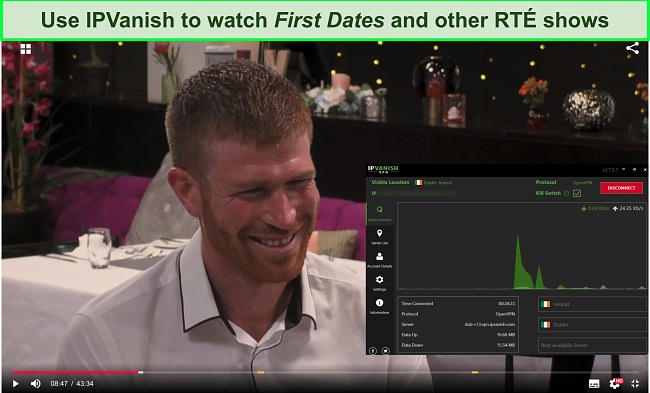This screenshot has width=650, height=393.
Task: Click the OpenVPN protocol label at top
Action: [x=582, y=182]
